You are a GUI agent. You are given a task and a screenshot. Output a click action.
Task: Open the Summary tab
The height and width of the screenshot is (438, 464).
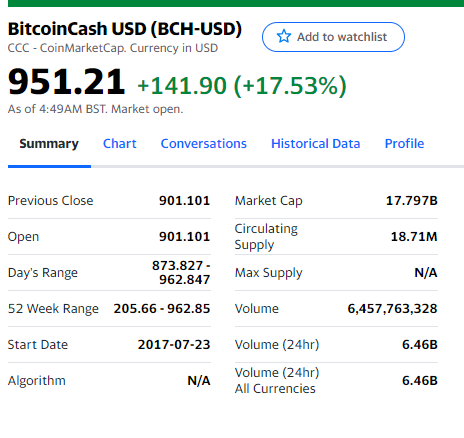(49, 144)
